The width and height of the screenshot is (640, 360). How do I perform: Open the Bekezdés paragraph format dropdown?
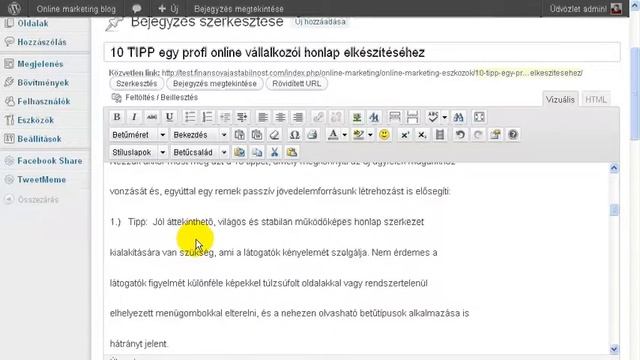[200, 135]
